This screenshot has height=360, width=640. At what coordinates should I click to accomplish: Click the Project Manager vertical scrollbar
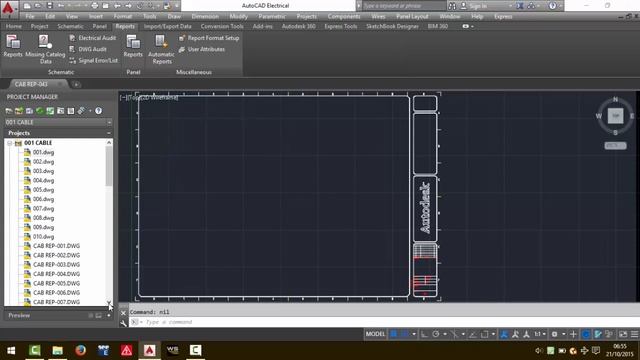click(x=109, y=167)
